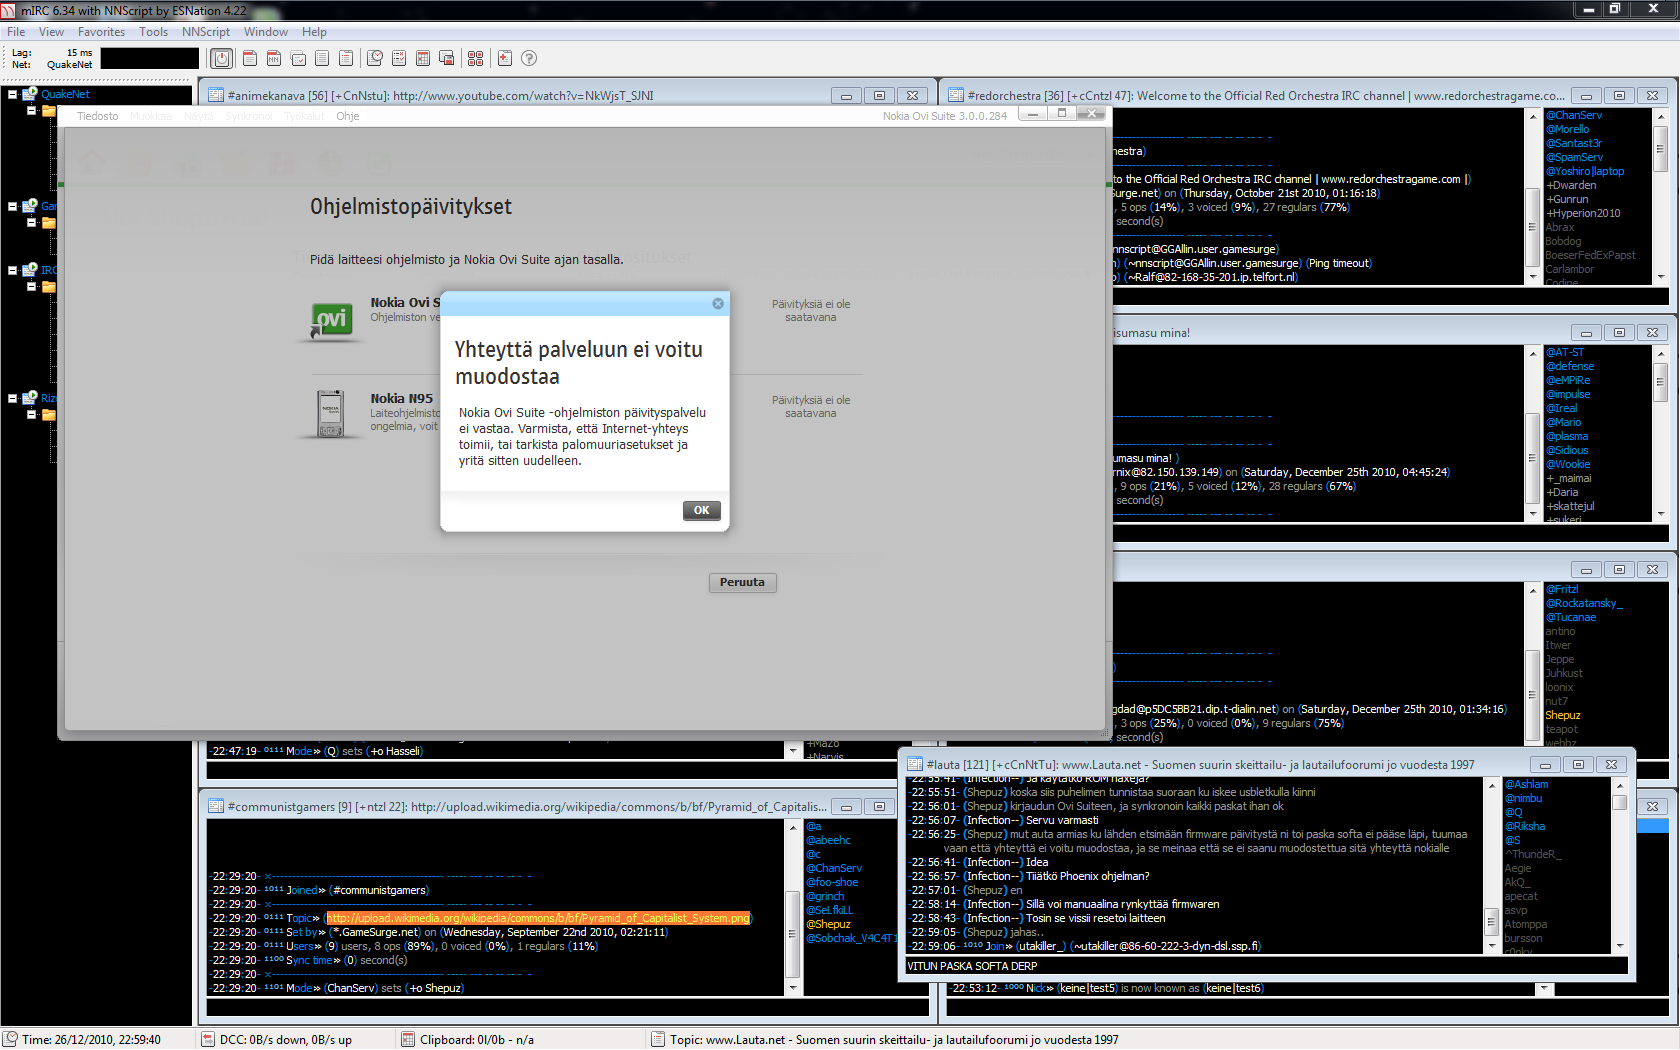Open the View menu

51,32
